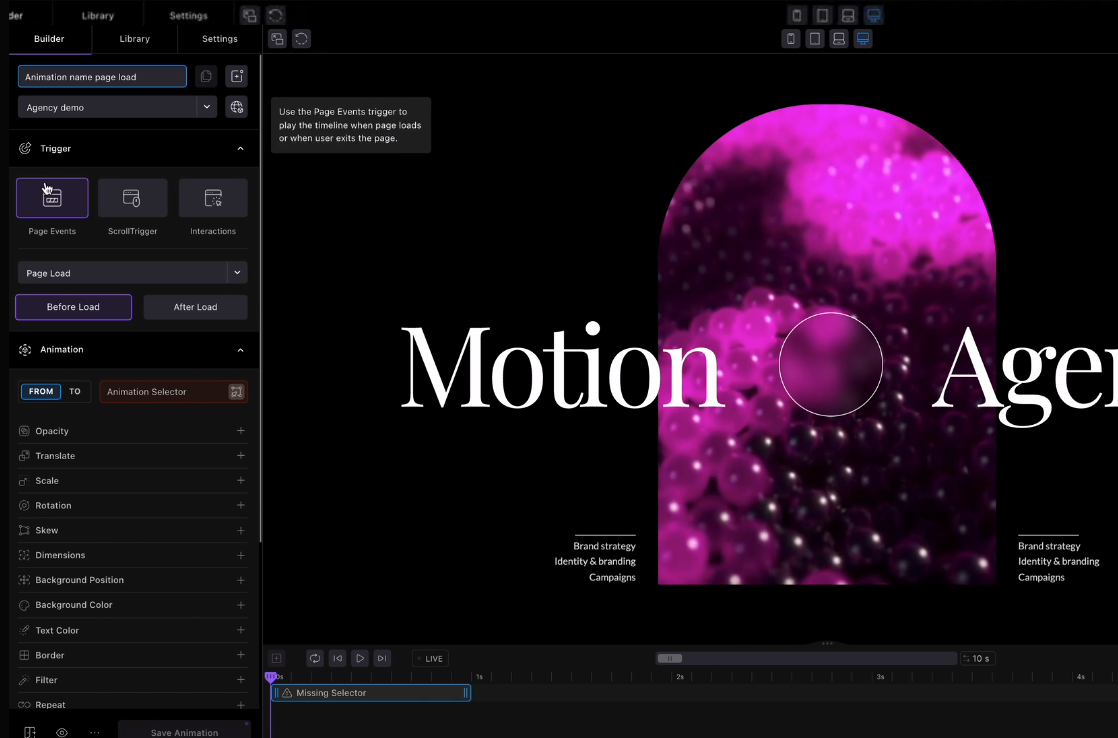
Task: Add Opacity property with its plus icon
Action: 240,431
